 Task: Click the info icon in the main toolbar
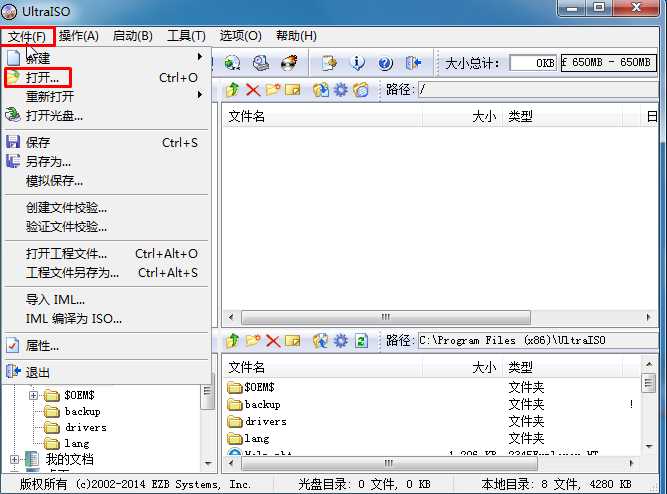point(359,63)
